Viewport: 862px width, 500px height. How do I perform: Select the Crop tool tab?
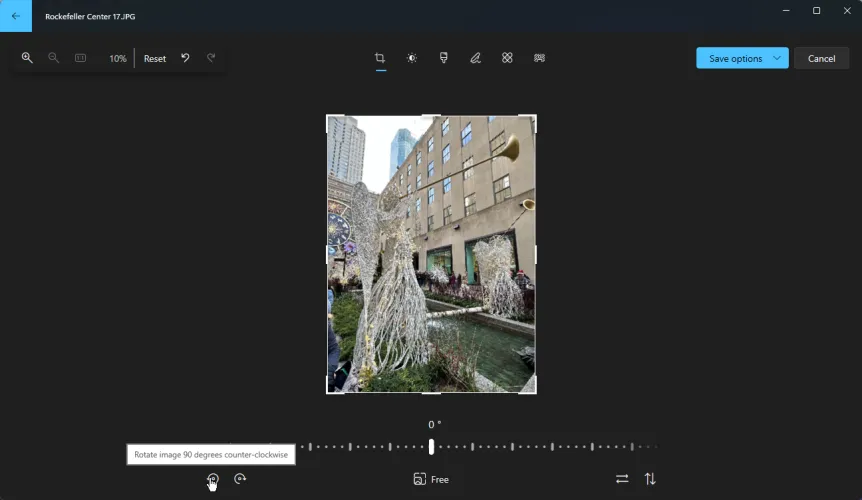(380, 58)
